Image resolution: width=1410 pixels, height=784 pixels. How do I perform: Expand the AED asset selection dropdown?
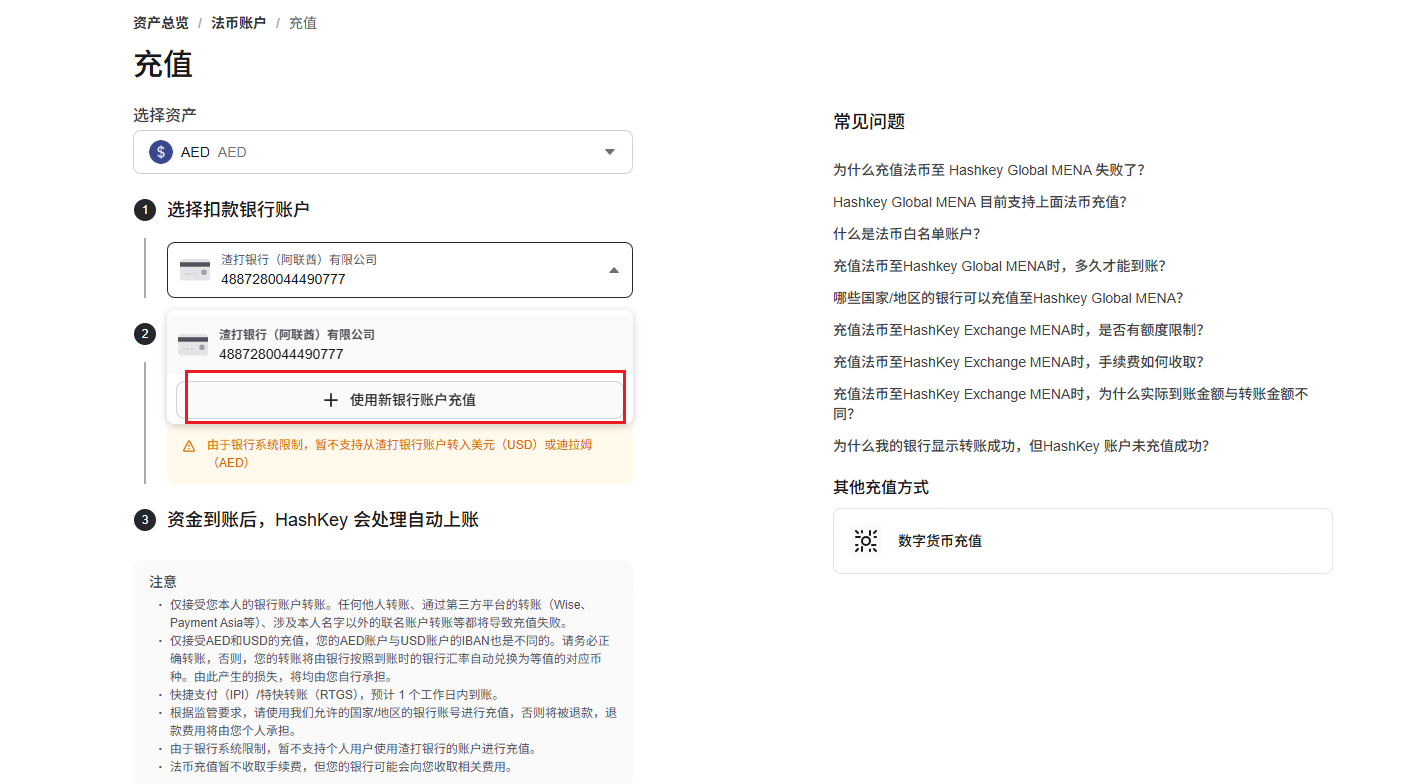[610, 152]
